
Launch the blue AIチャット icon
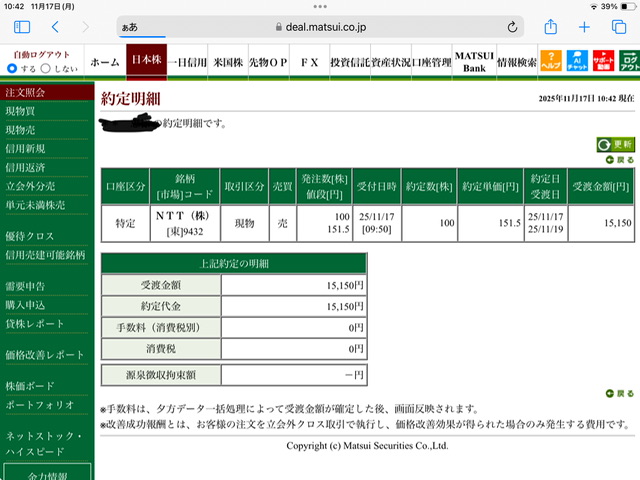tap(577, 60)
